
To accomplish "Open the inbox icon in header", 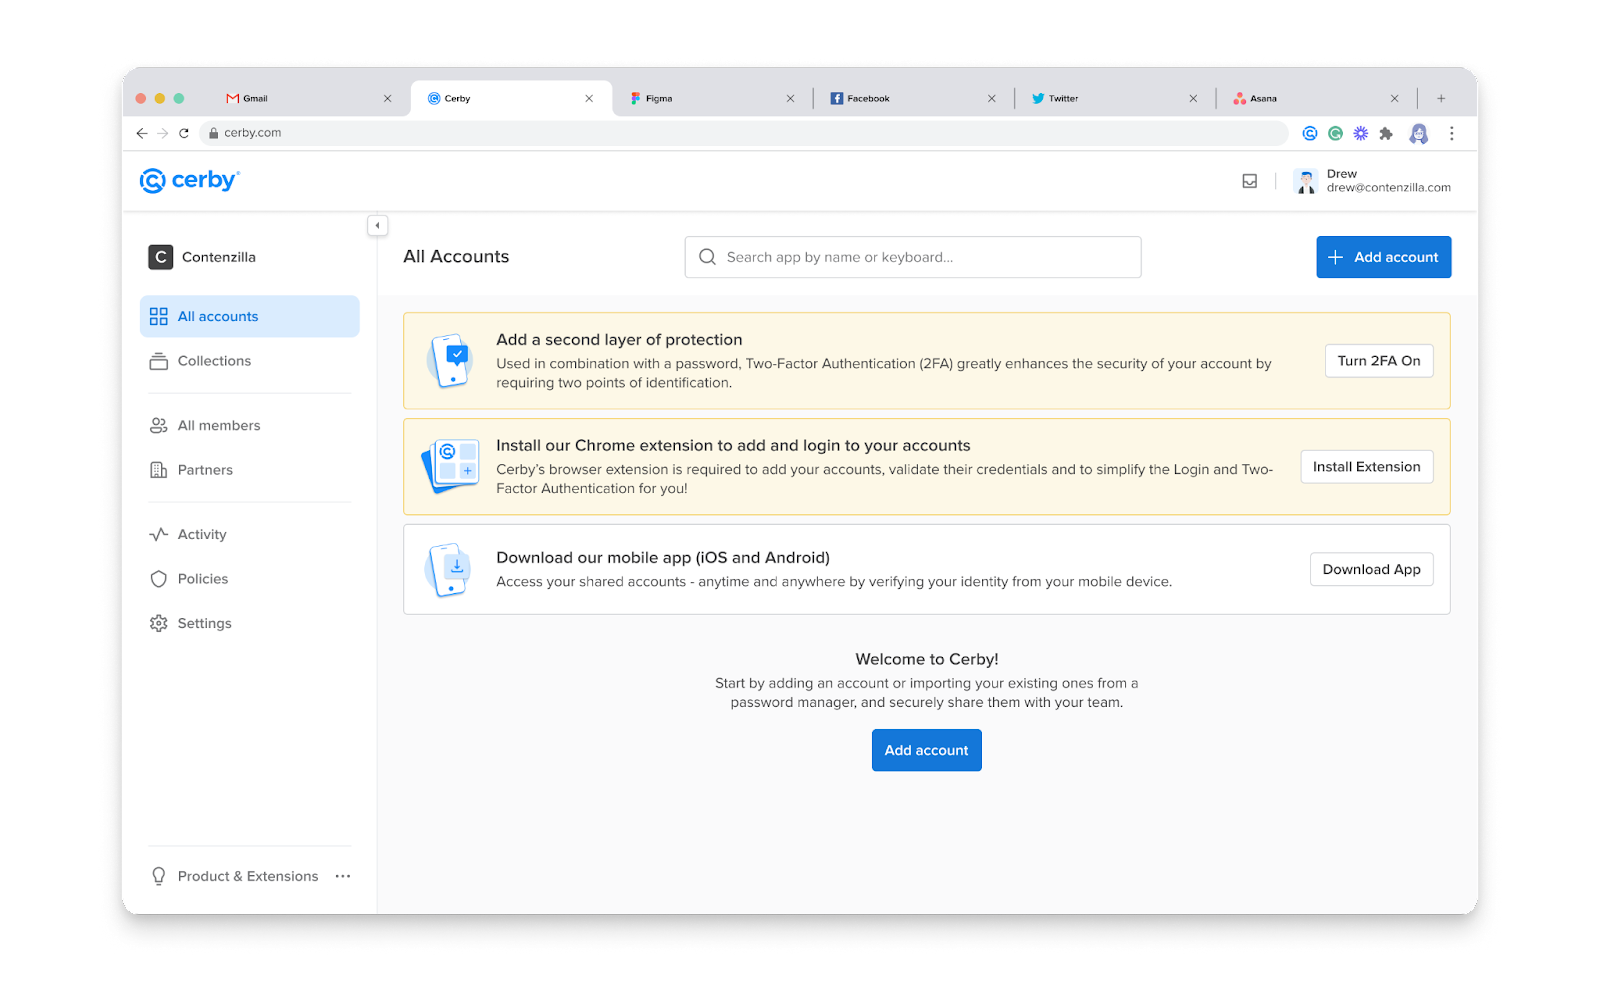I will coord(1250,181).
